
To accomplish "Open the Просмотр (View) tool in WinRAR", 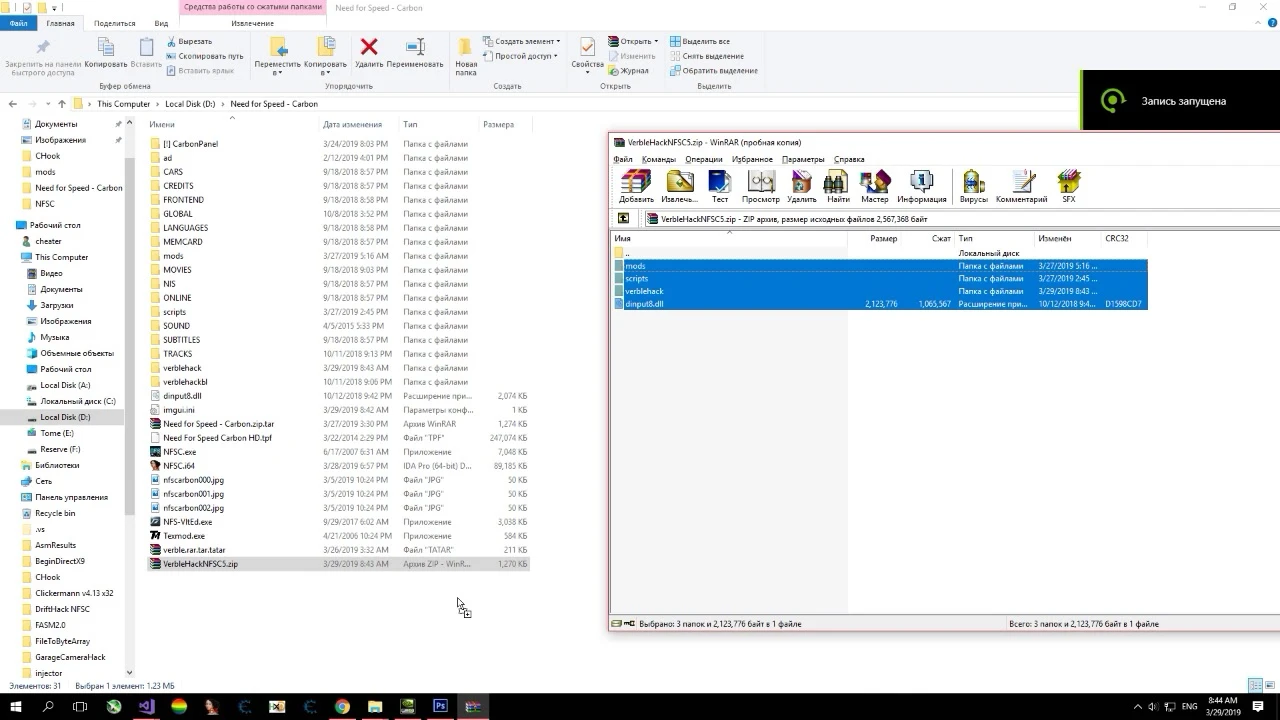I will click(761, 186).
